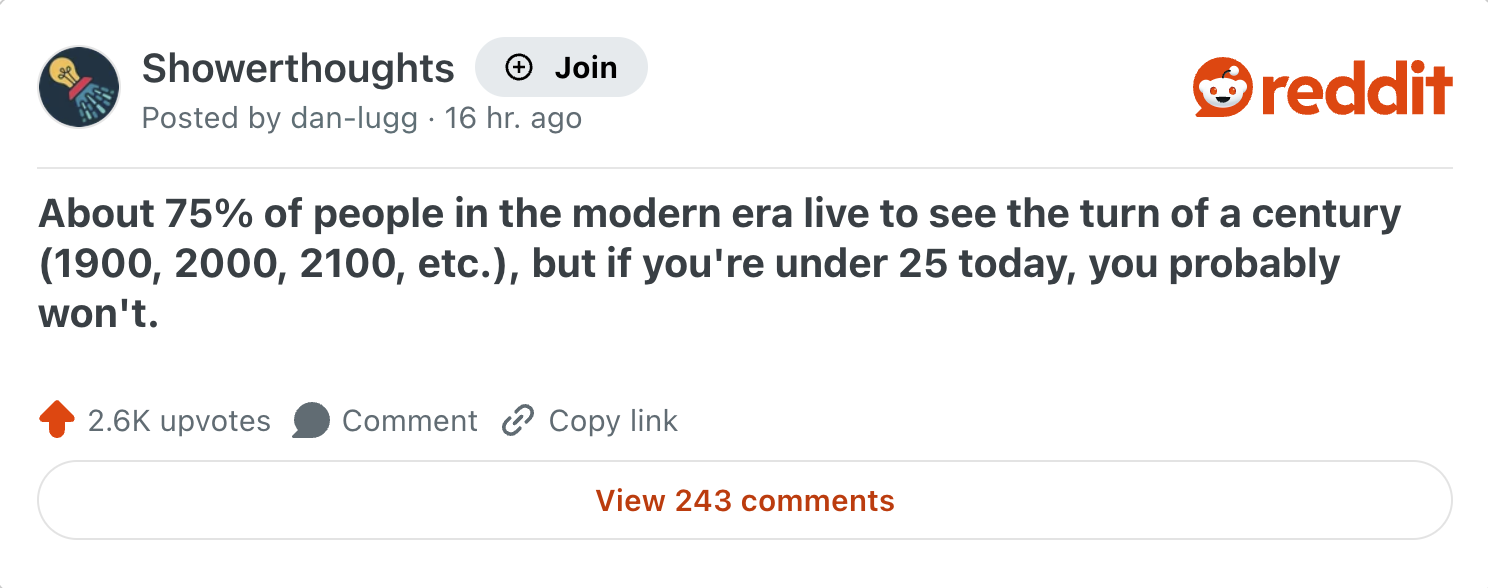Open the Showerthoughts subreddit name link
This screenshot has height=588, width=1488.
point(298,68)
